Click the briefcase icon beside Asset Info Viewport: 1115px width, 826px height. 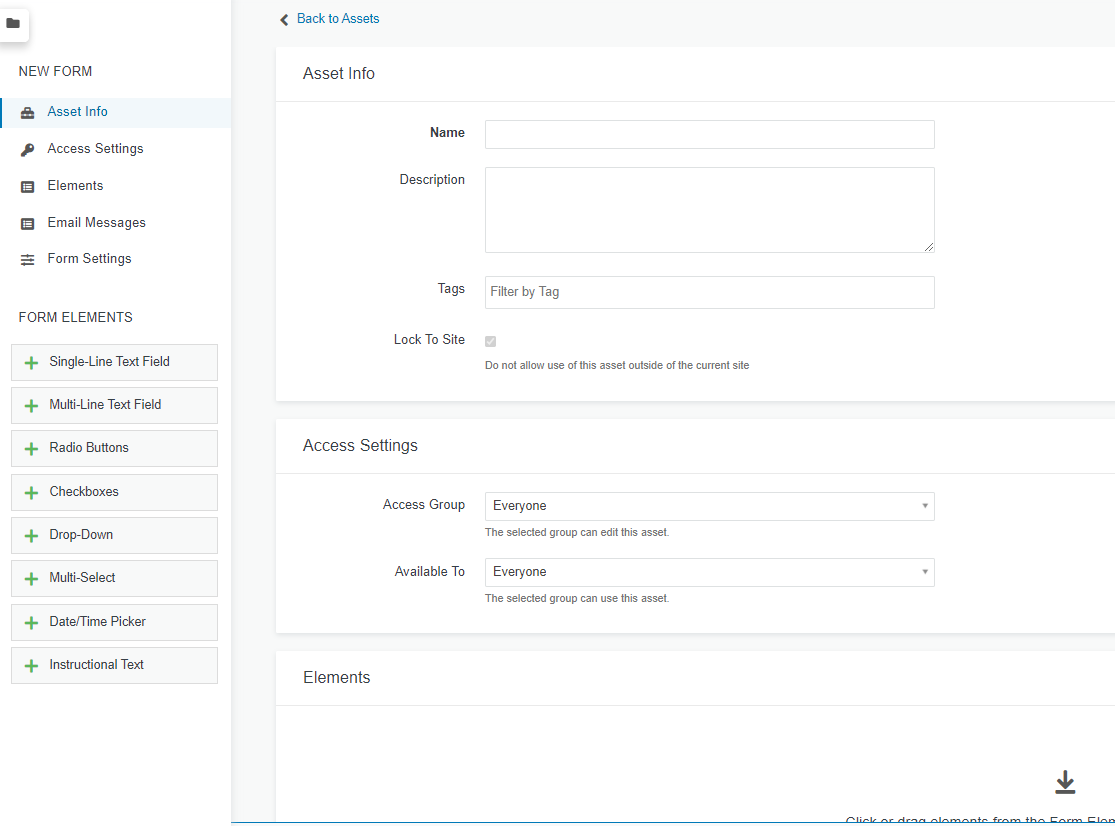pos(28,113)
